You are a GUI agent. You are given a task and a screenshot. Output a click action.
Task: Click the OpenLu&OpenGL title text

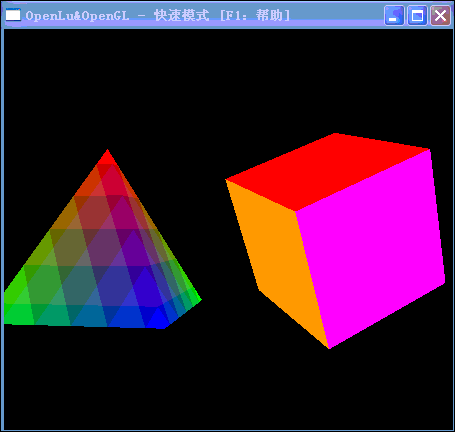coord(77,16)
